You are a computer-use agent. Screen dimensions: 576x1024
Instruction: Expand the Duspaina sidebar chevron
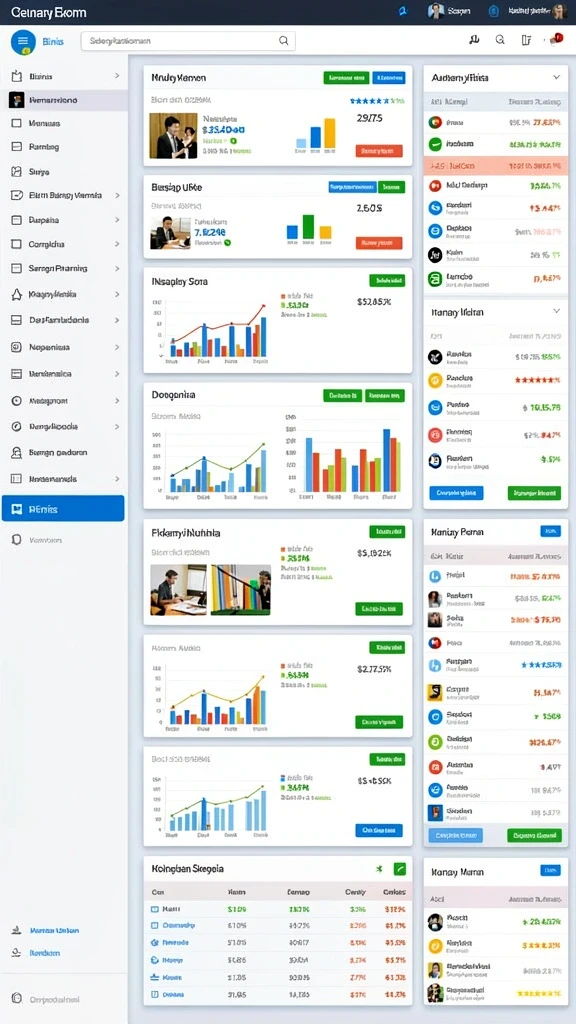click(117, 220)
